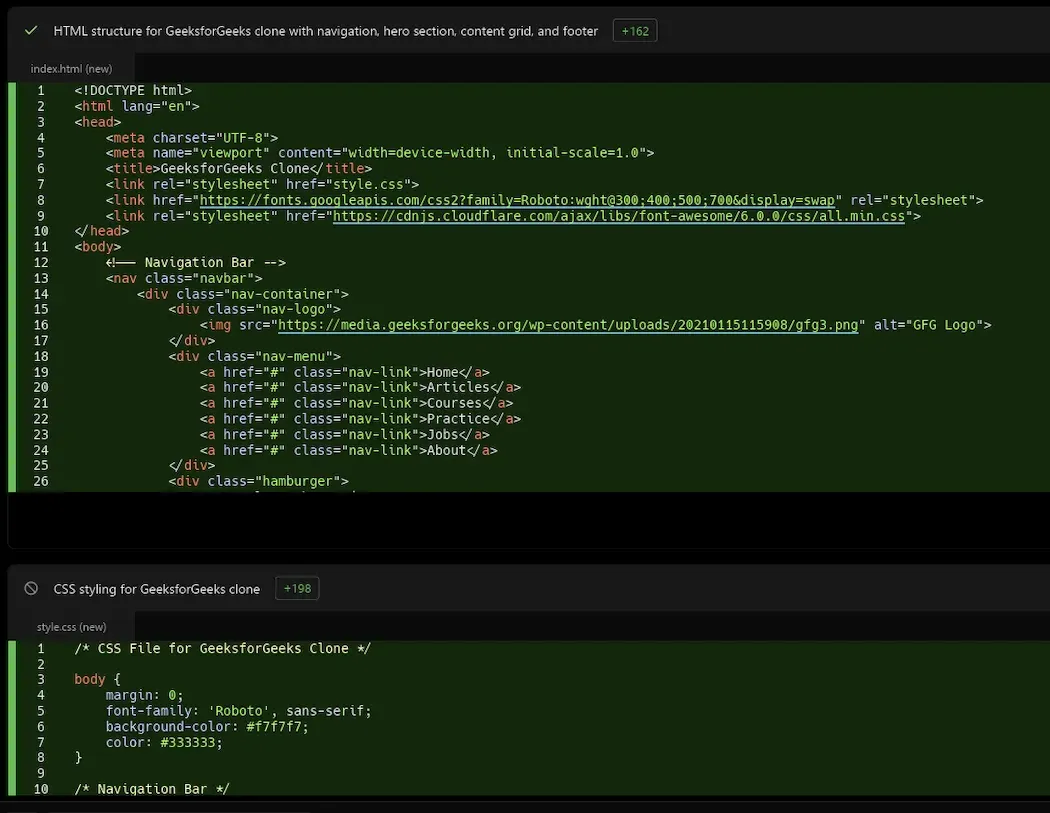Expand the HTML structure code block header
1050x813 pixels.
pos(325,30)
